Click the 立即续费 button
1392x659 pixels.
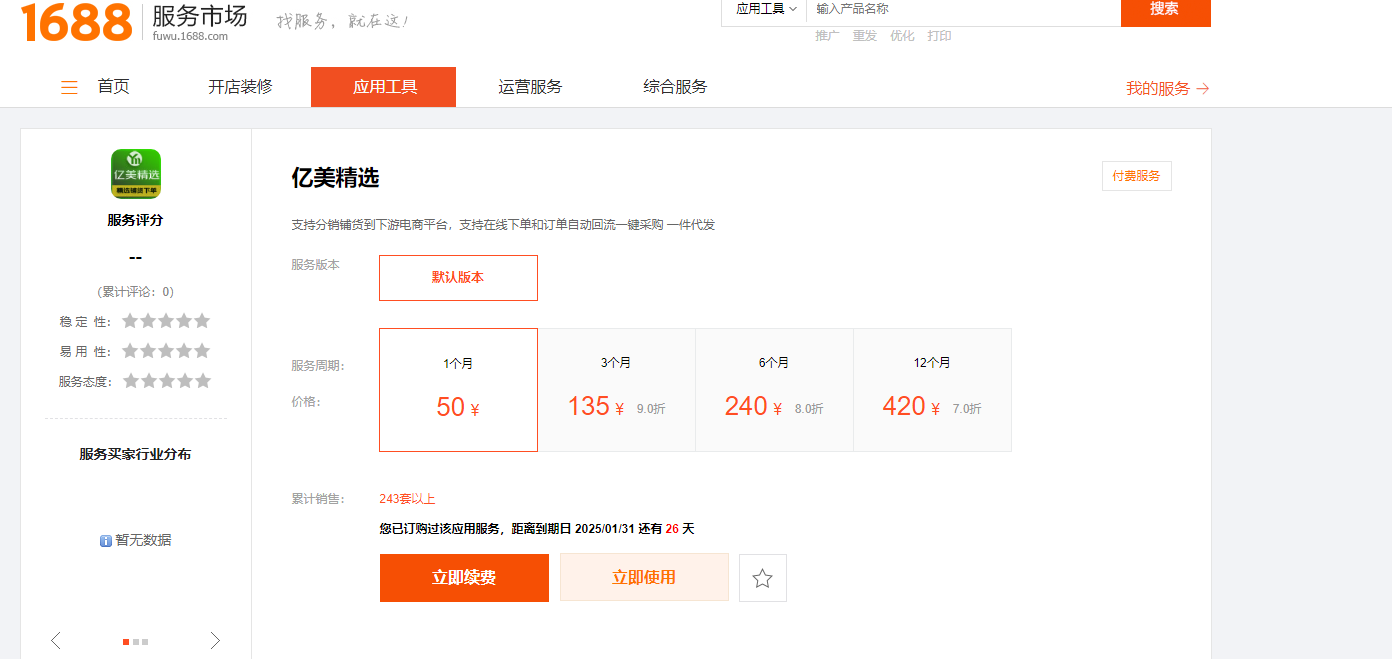pyautogui.click(x=464, y=578)
